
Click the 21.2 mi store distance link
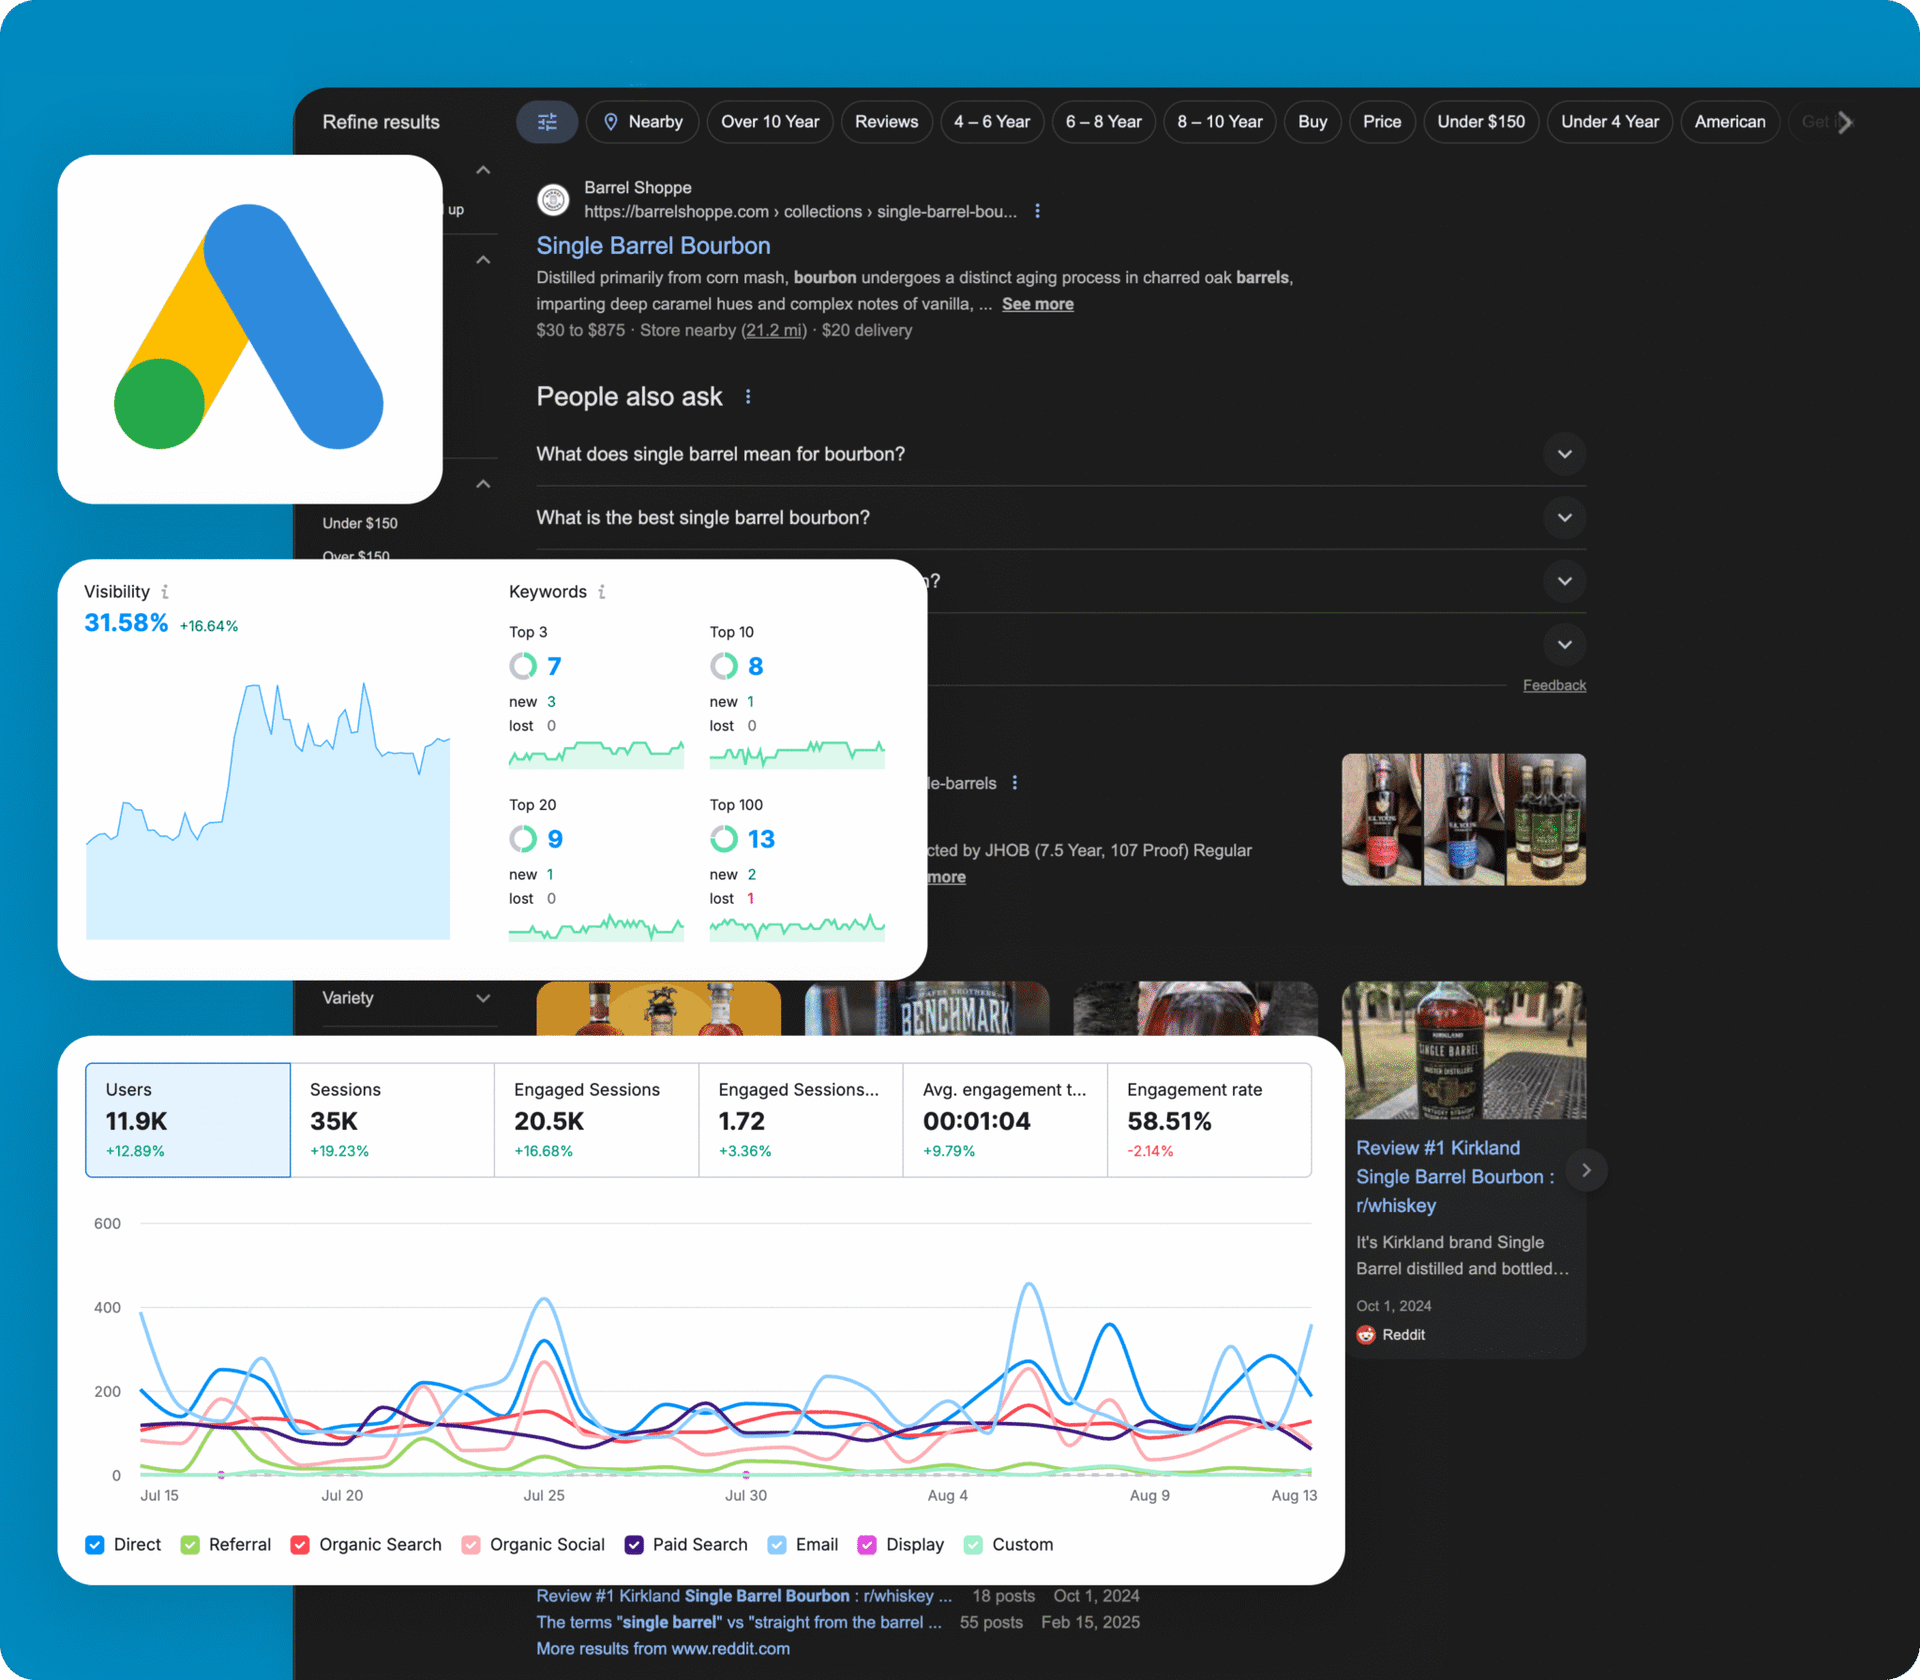tap(773, 331)
